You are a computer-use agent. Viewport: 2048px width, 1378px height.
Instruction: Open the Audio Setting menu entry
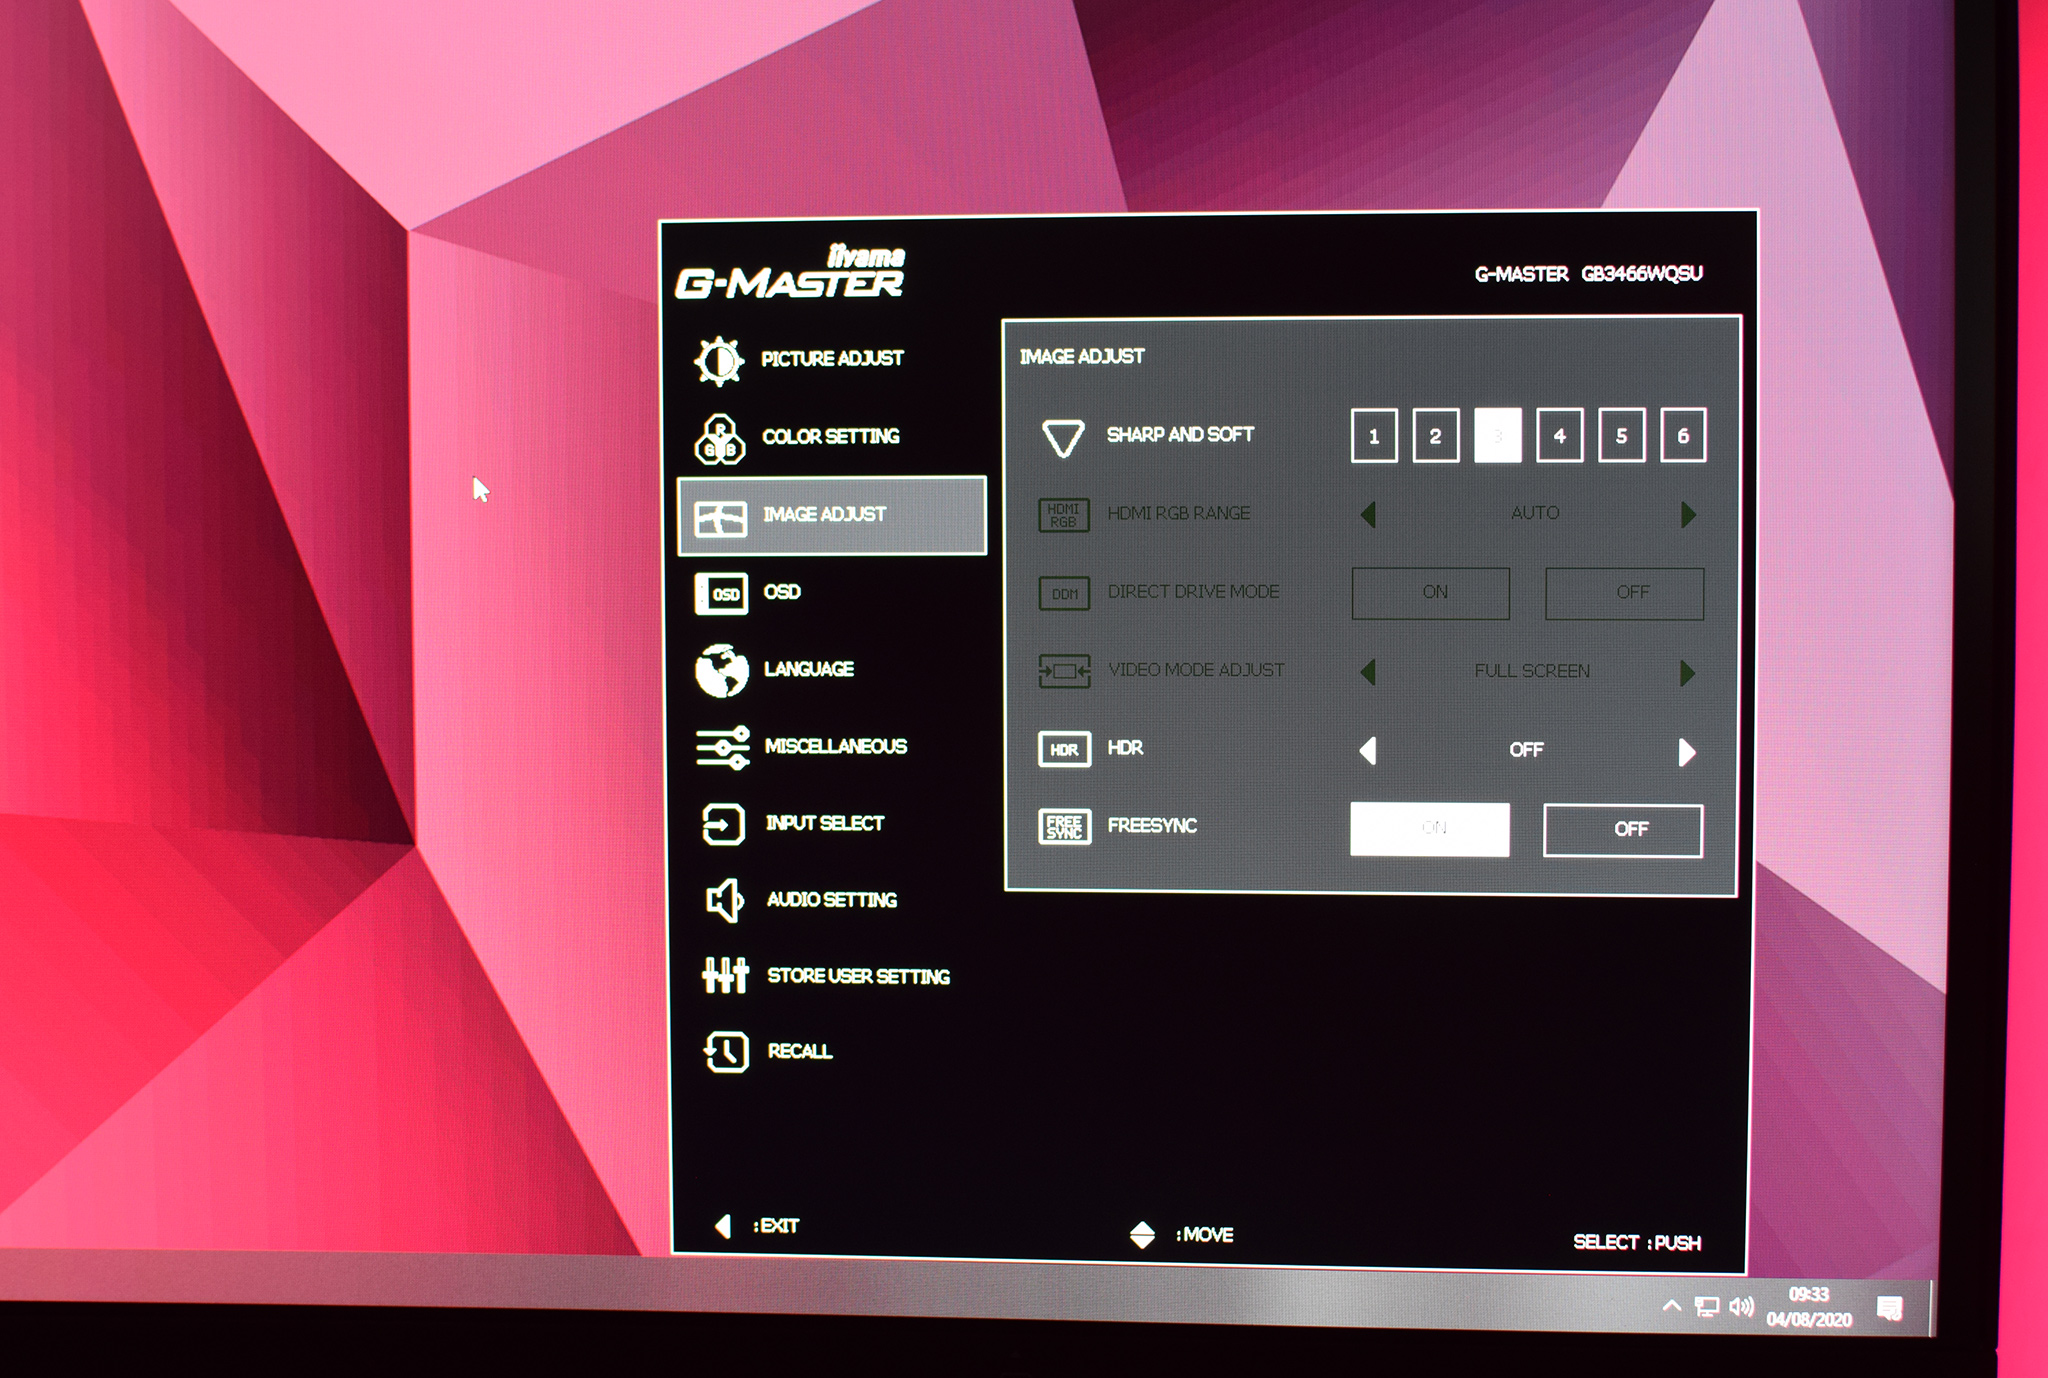tap(831, 900)
